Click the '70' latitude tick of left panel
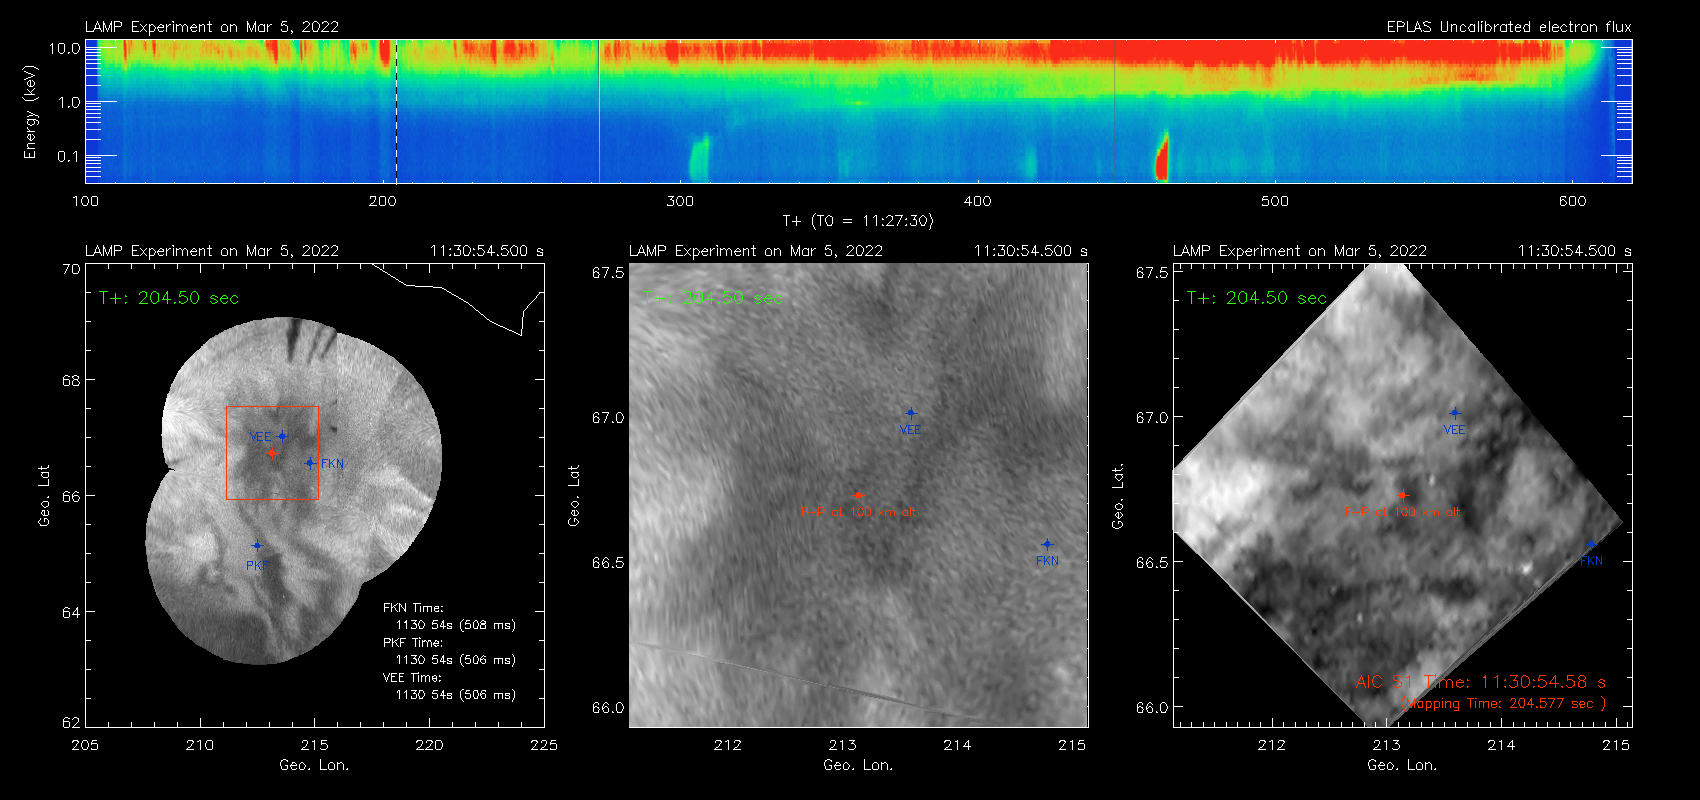The width and height of the screenshot is (1700, 800). pos(70,269)
